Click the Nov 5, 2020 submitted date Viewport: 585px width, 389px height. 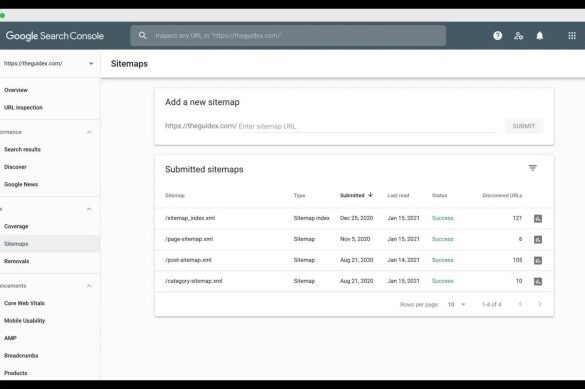(355, 239)
